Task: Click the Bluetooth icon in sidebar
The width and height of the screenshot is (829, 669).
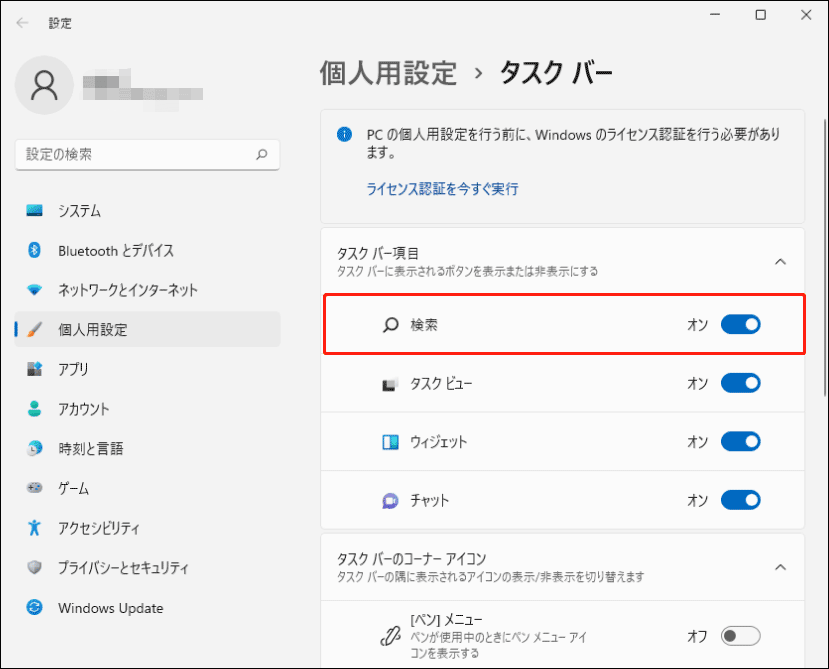Action: click(34, 250)
